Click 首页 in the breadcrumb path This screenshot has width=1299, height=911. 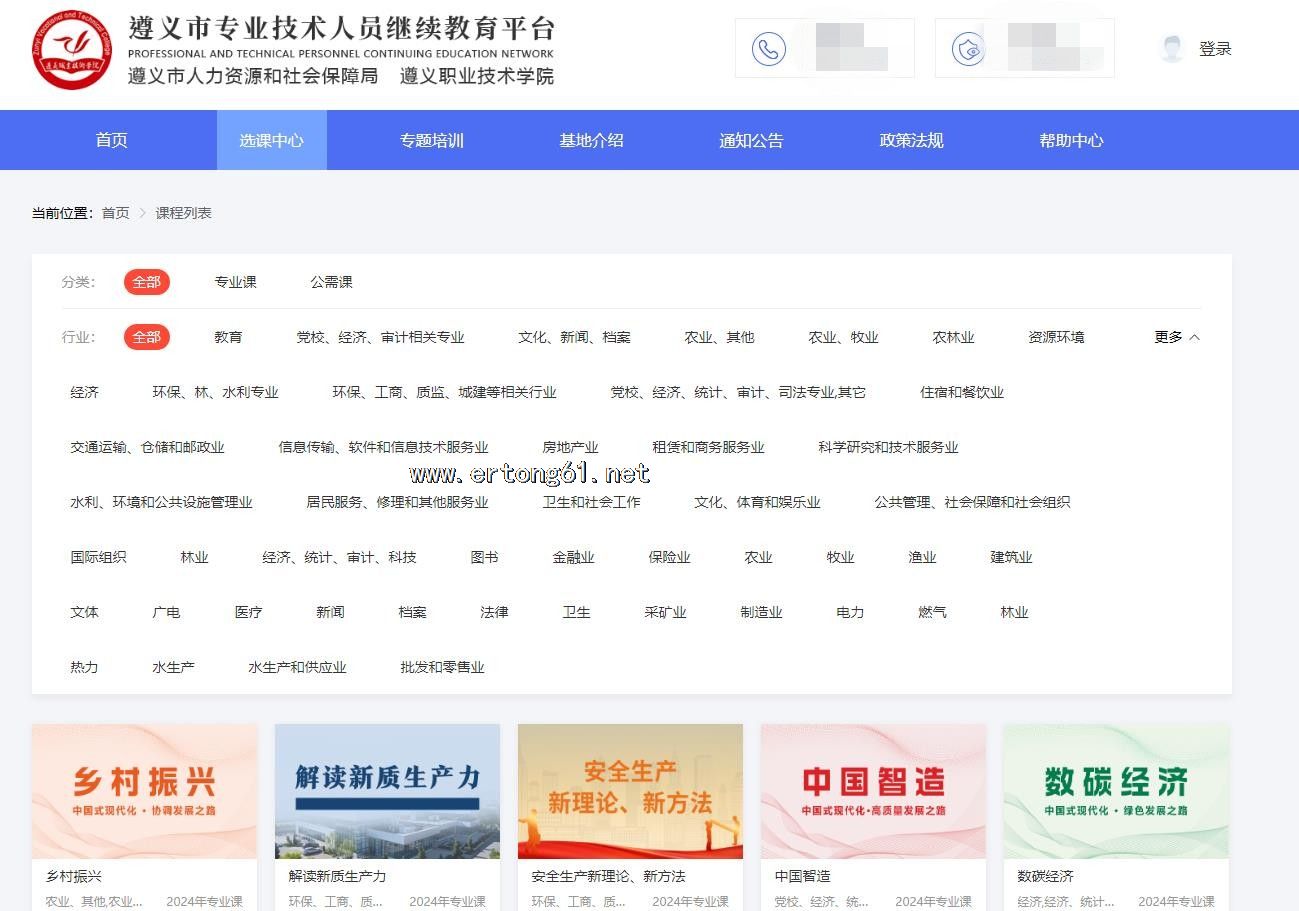(x=115, y=213)
